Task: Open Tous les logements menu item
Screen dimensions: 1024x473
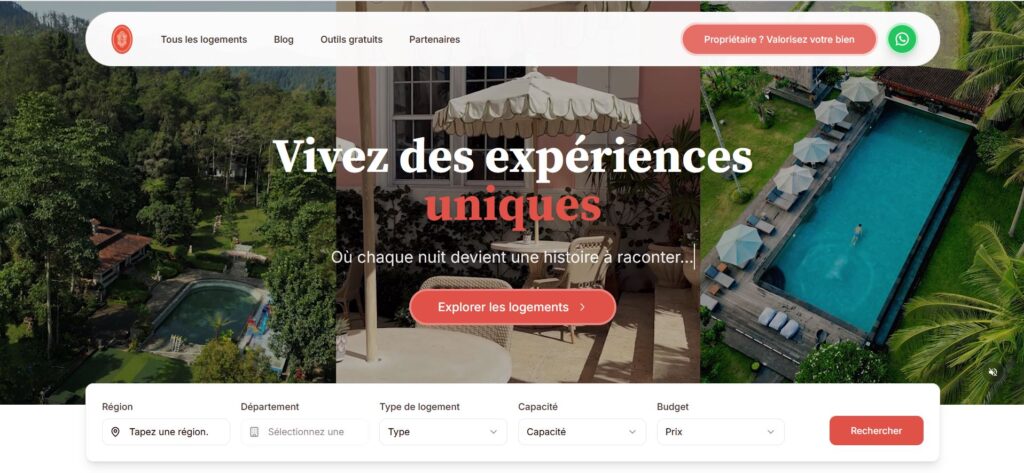Action: click(204, 39)
